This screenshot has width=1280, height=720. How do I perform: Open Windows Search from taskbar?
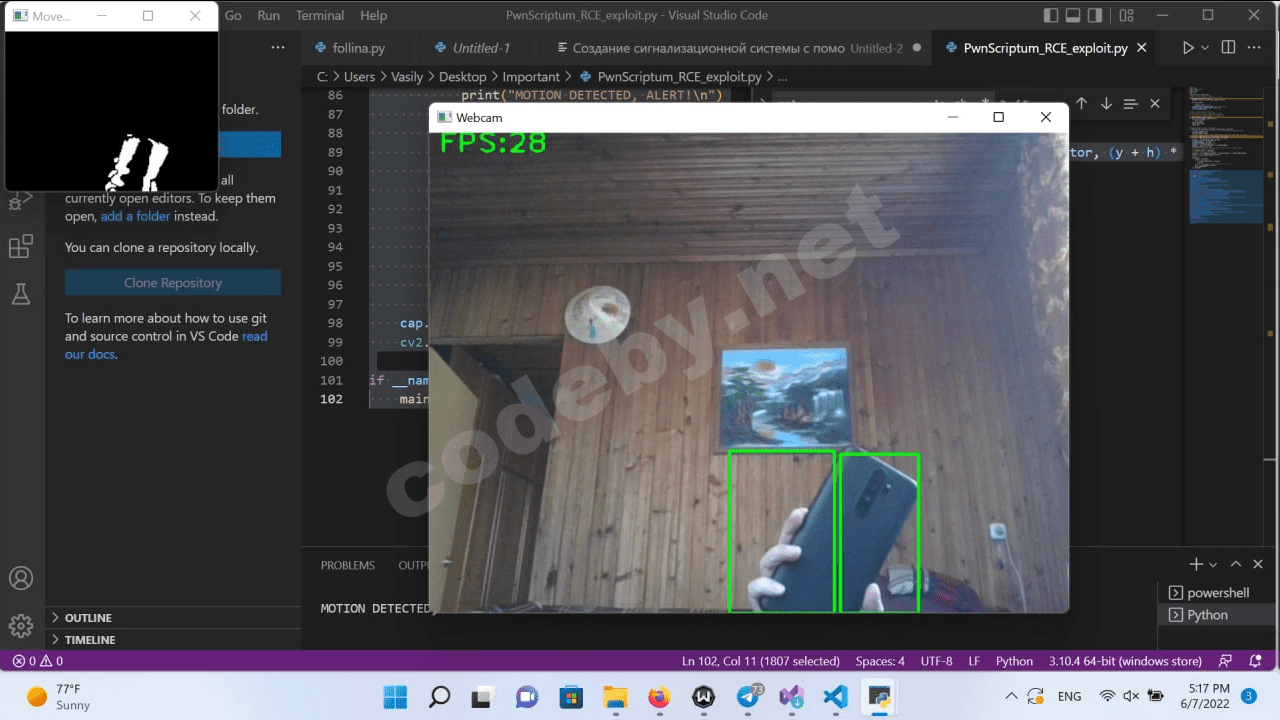point(439,697)
